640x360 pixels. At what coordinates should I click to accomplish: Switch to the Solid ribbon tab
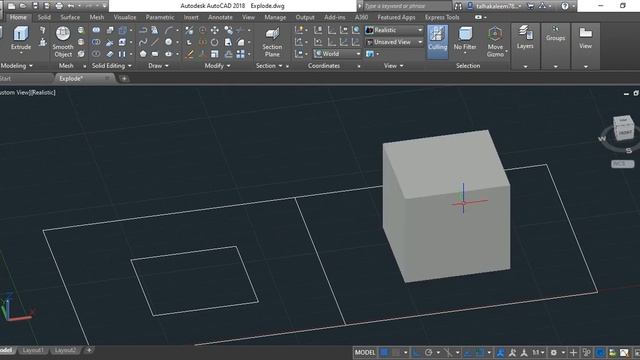tap(44, 17)
